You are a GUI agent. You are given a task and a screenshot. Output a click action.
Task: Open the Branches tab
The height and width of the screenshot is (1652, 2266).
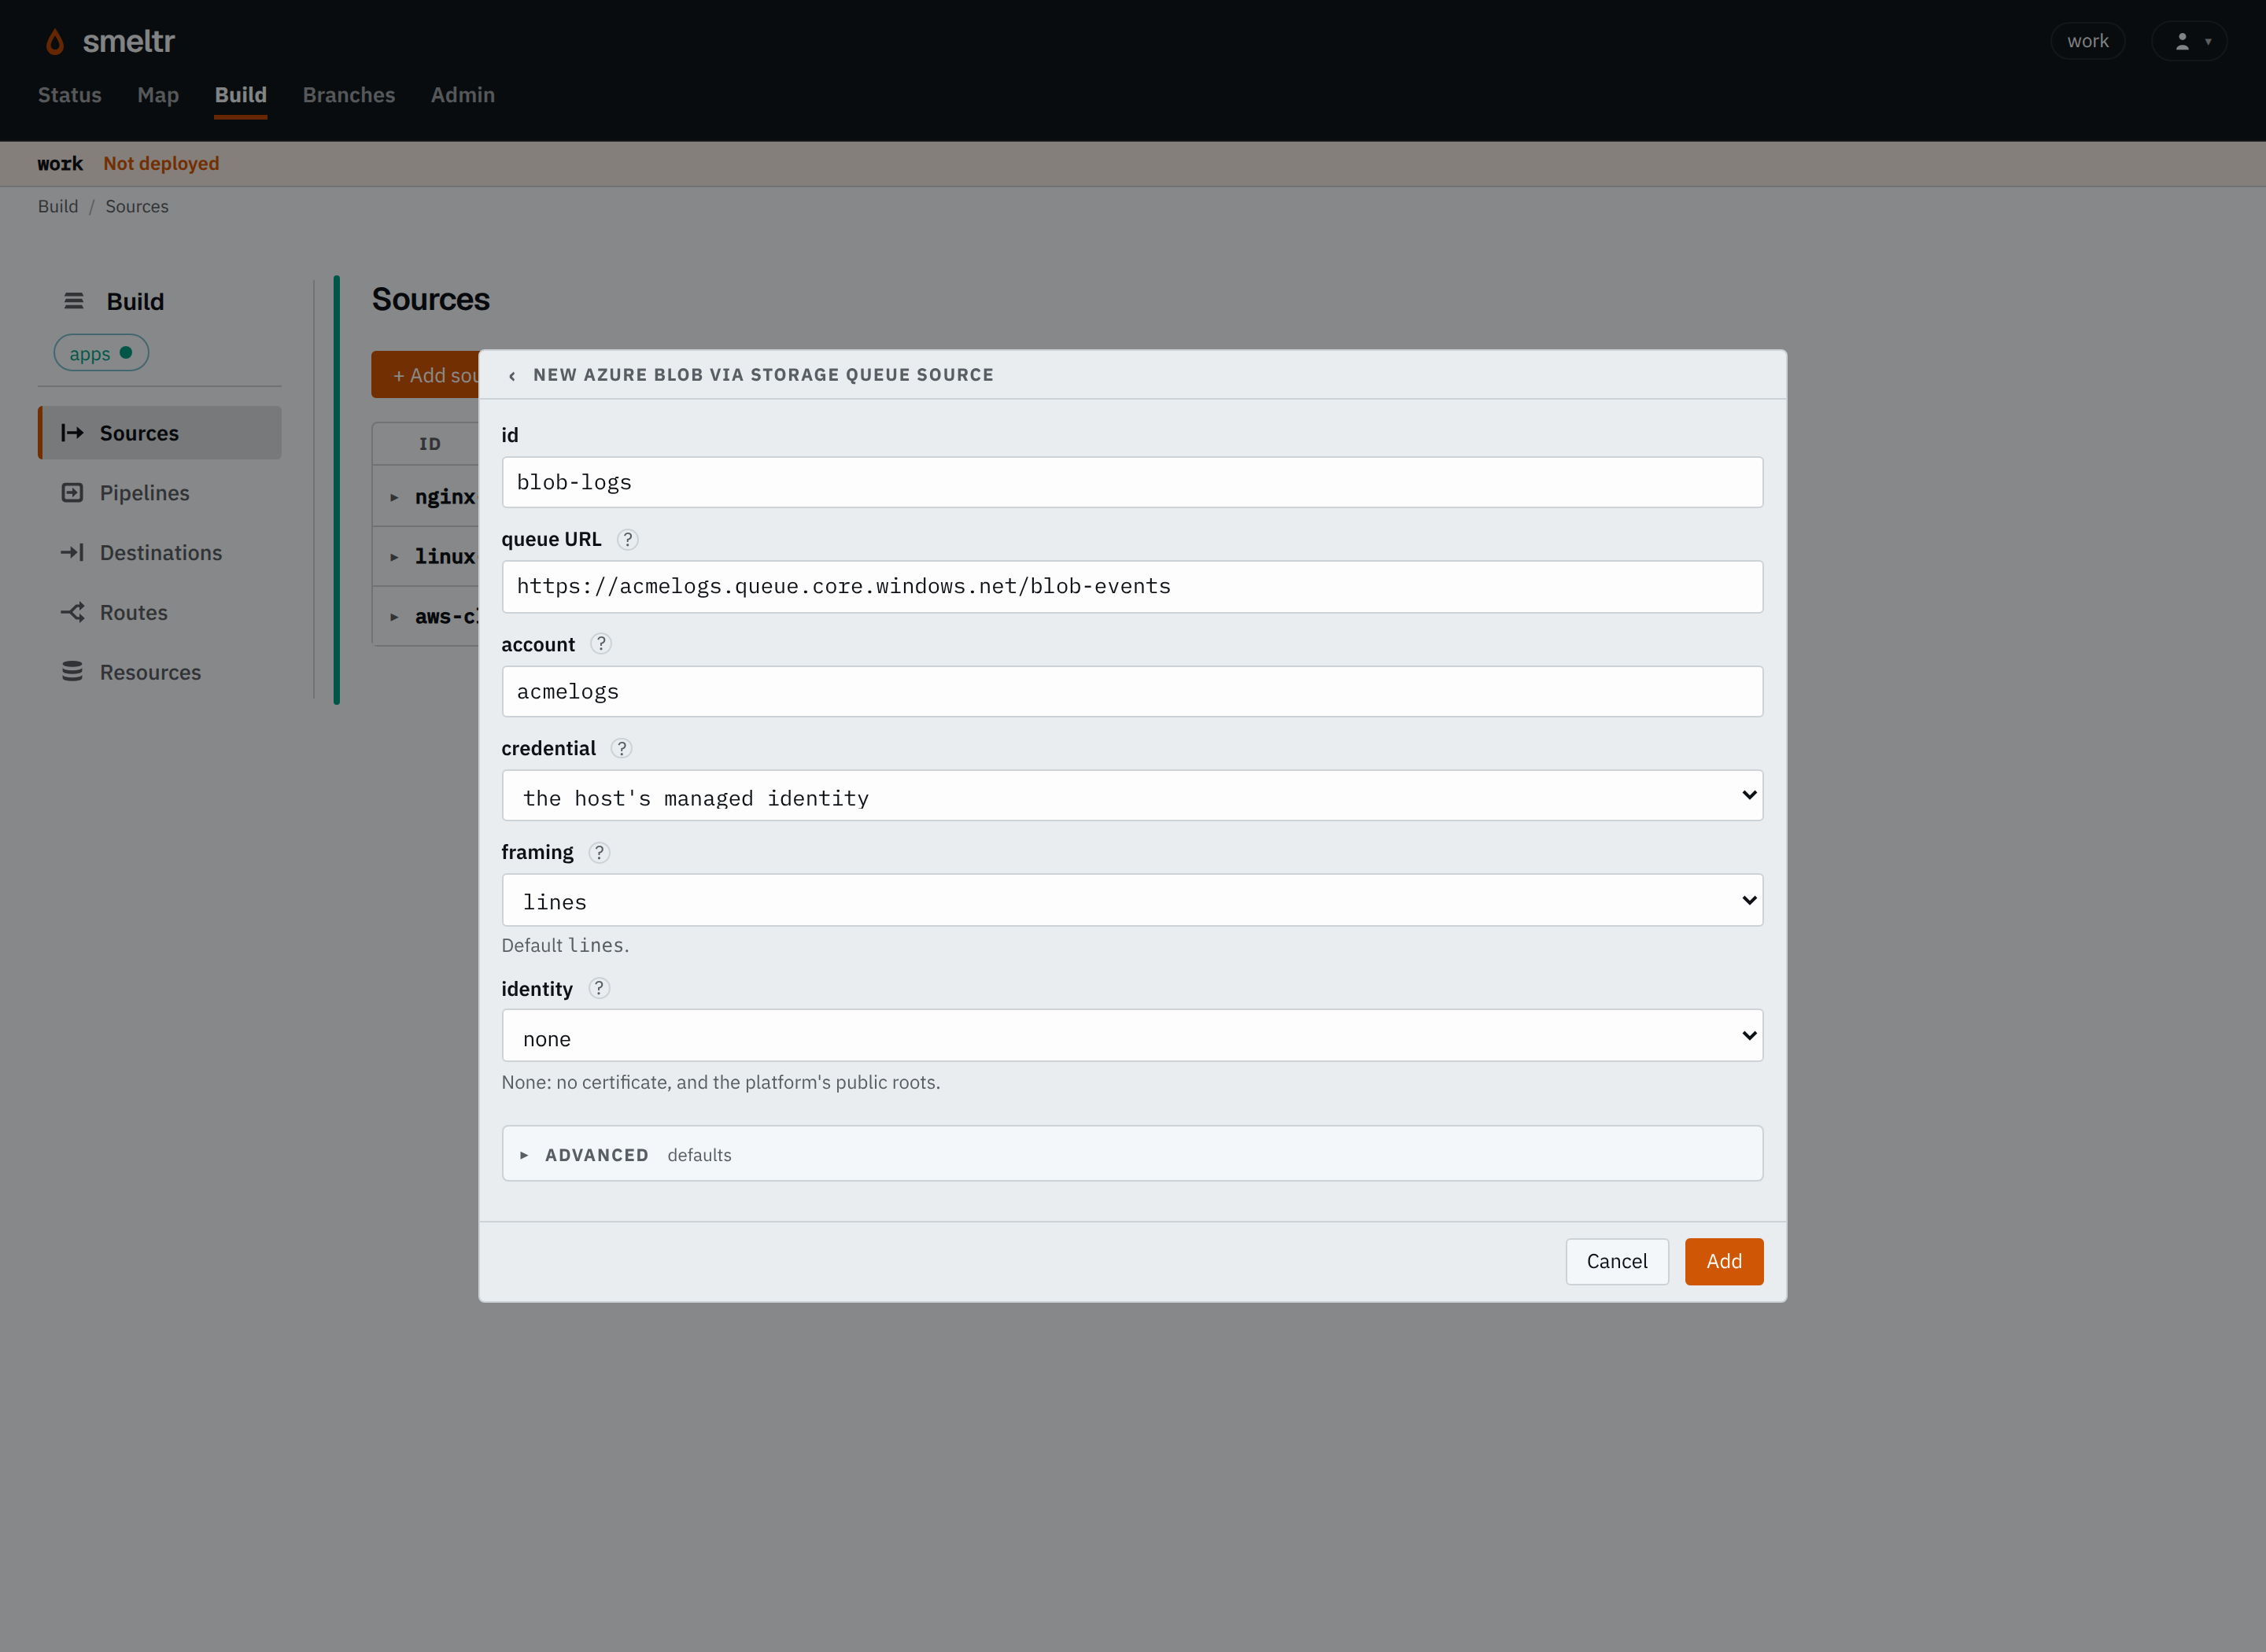coord(349,95)
